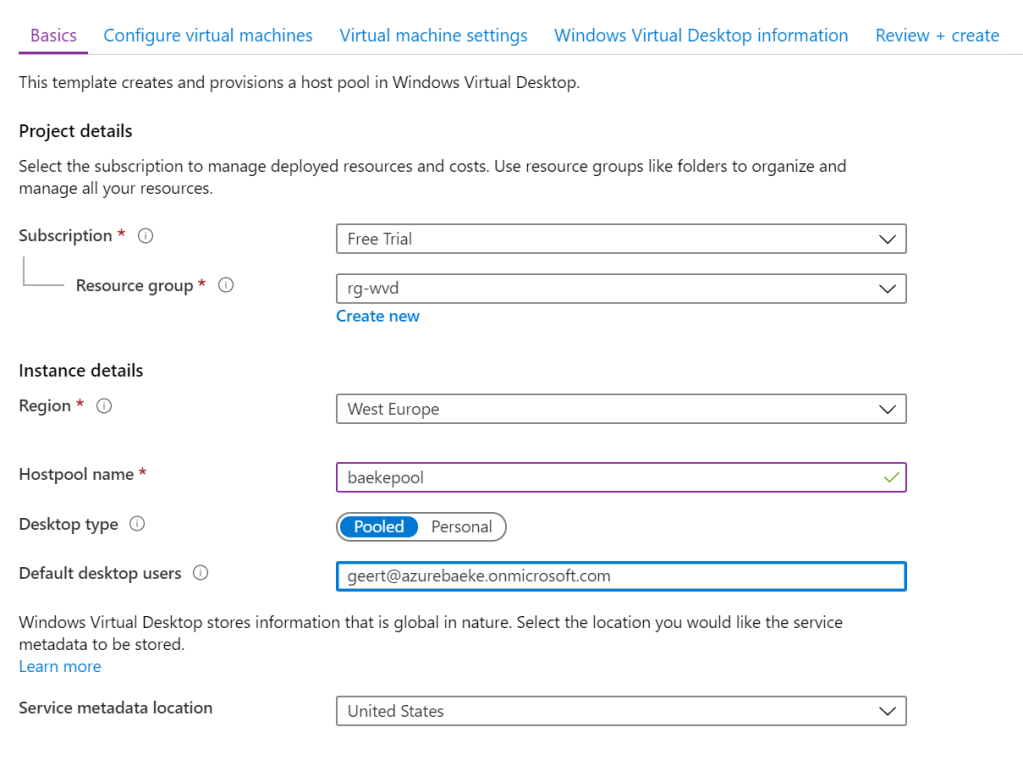Image resolution: width=1023 pixels, height=760 pixels.
Task: Click the Desktop type info icon
Action: point(138,524)
